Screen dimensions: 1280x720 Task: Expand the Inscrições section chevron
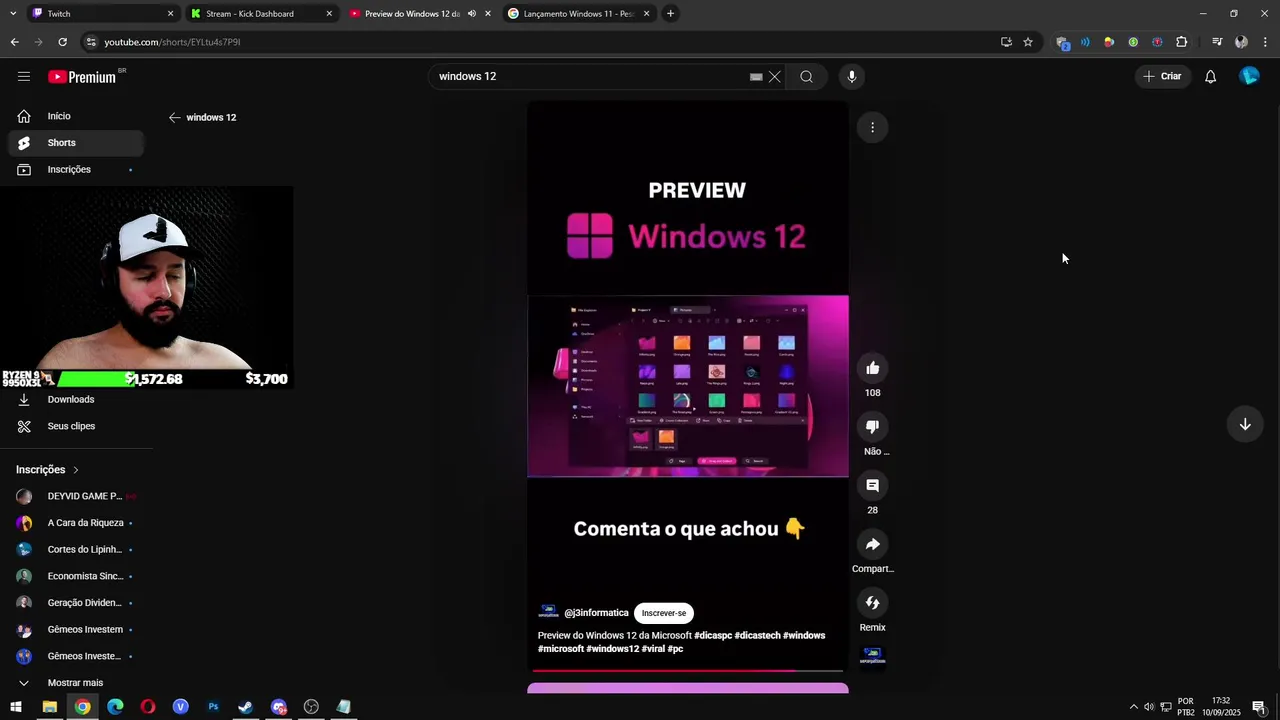click(x=76, y=470)
